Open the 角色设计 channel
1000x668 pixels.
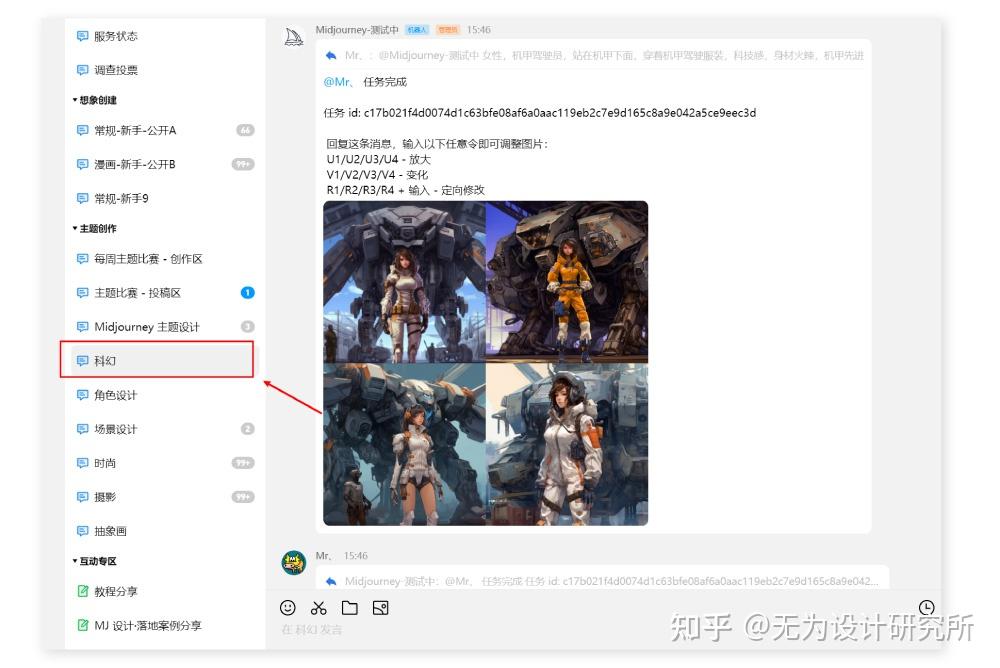coord(165,395)
